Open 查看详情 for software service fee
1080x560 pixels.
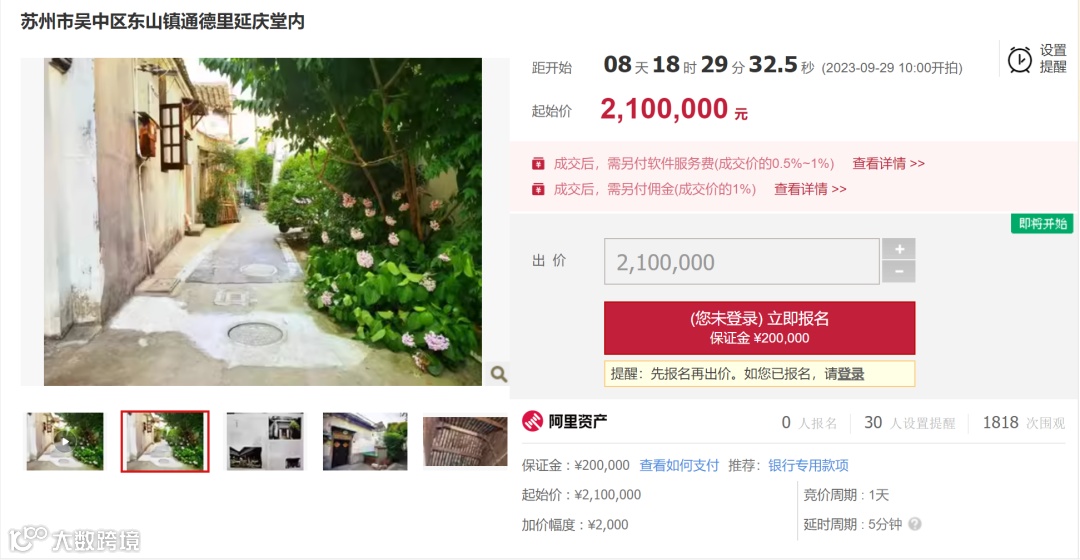pos(888,164)
